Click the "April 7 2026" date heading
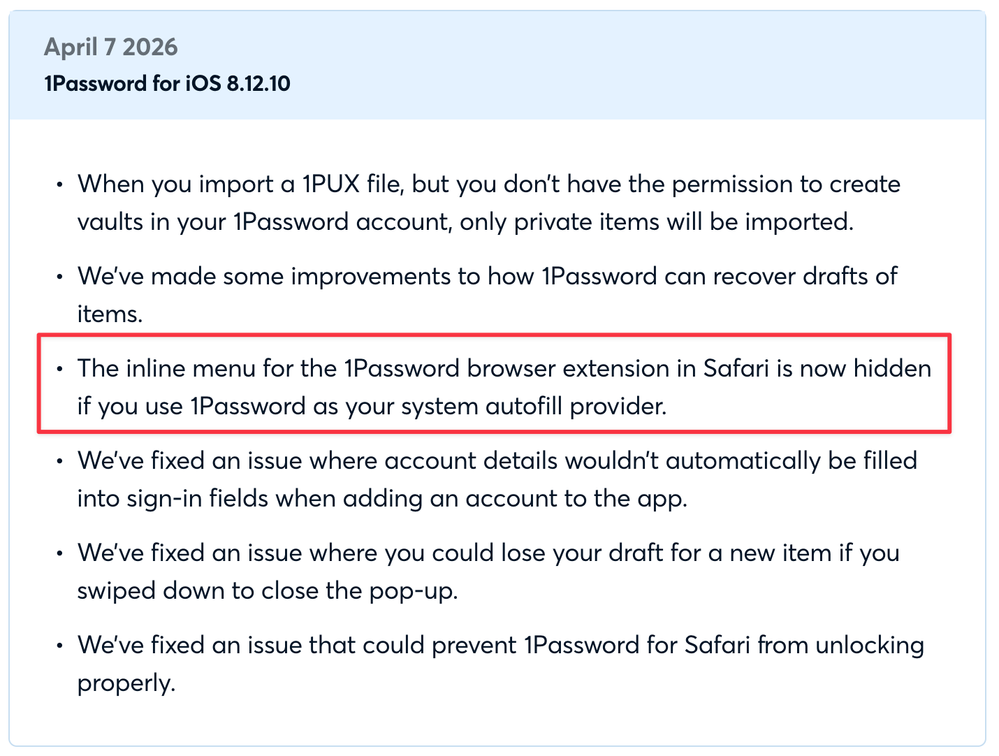 pyautogui.click(x=112, y=47)
